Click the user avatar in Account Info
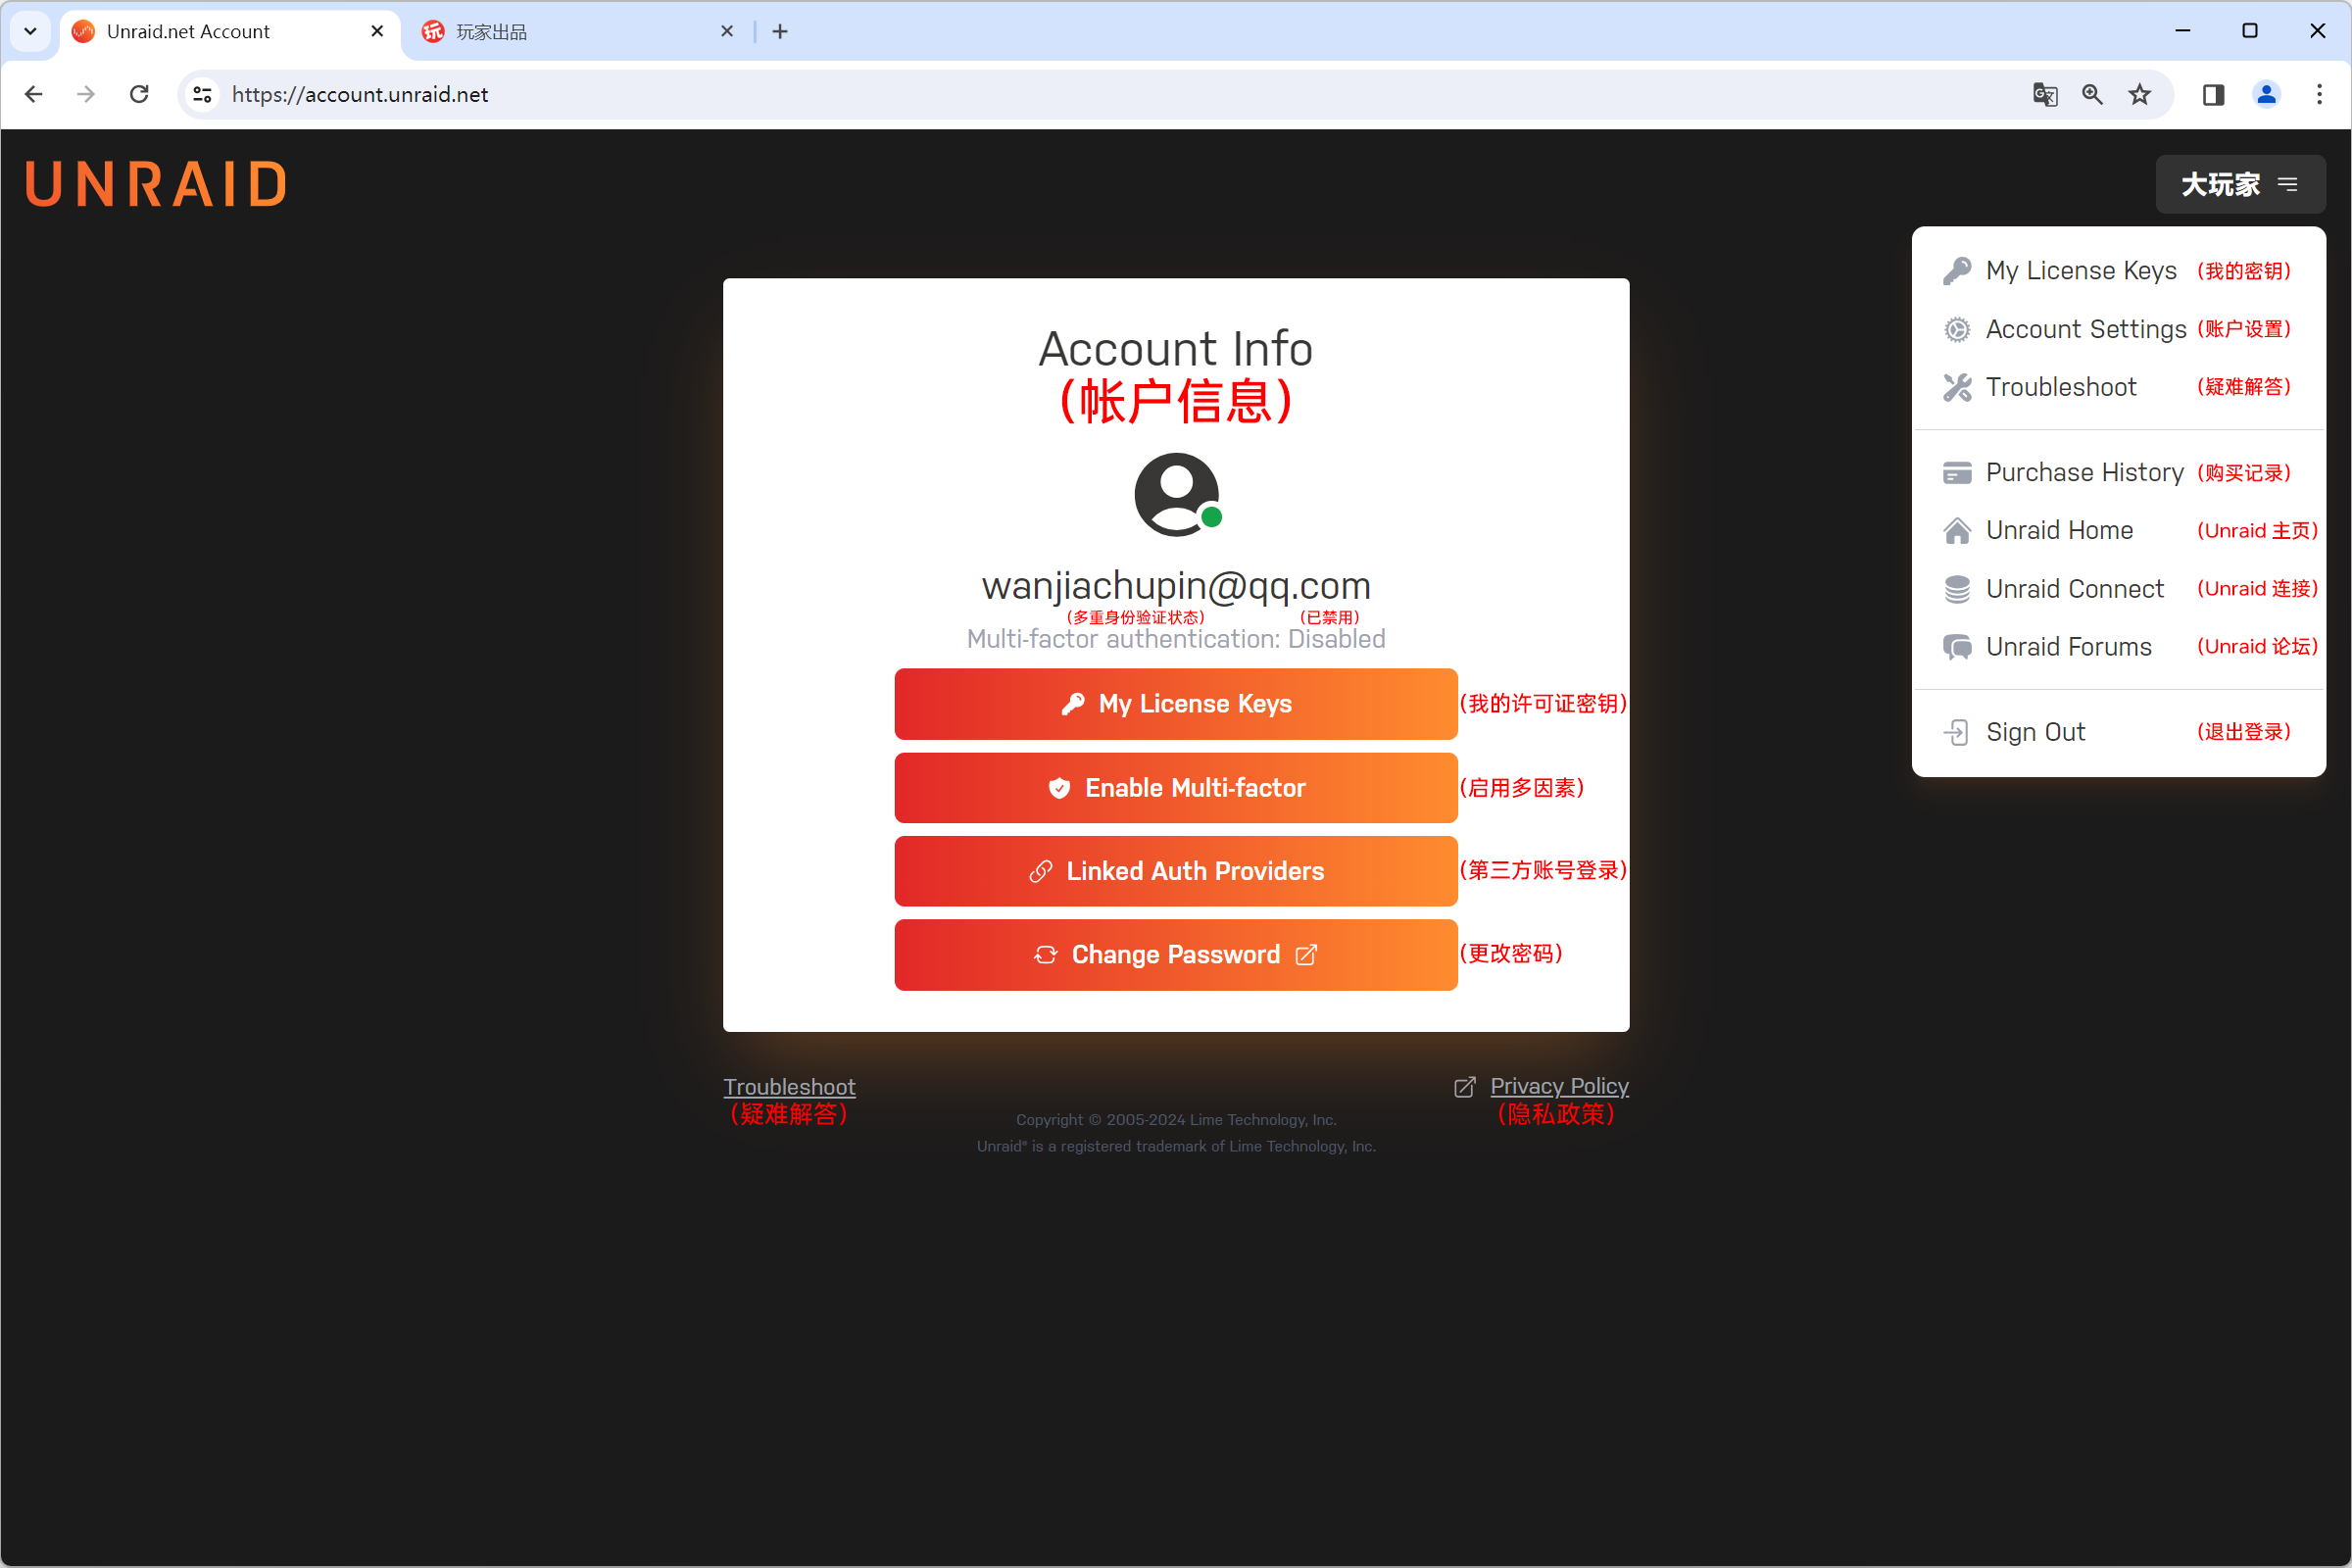The height and width of the screenshot is (1568, 2352). coord(1177,494)
